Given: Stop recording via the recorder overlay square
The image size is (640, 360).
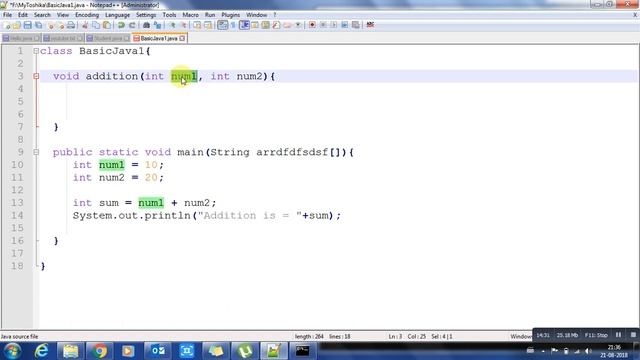Looking at the screenshot, I should (x=633, y=335).
